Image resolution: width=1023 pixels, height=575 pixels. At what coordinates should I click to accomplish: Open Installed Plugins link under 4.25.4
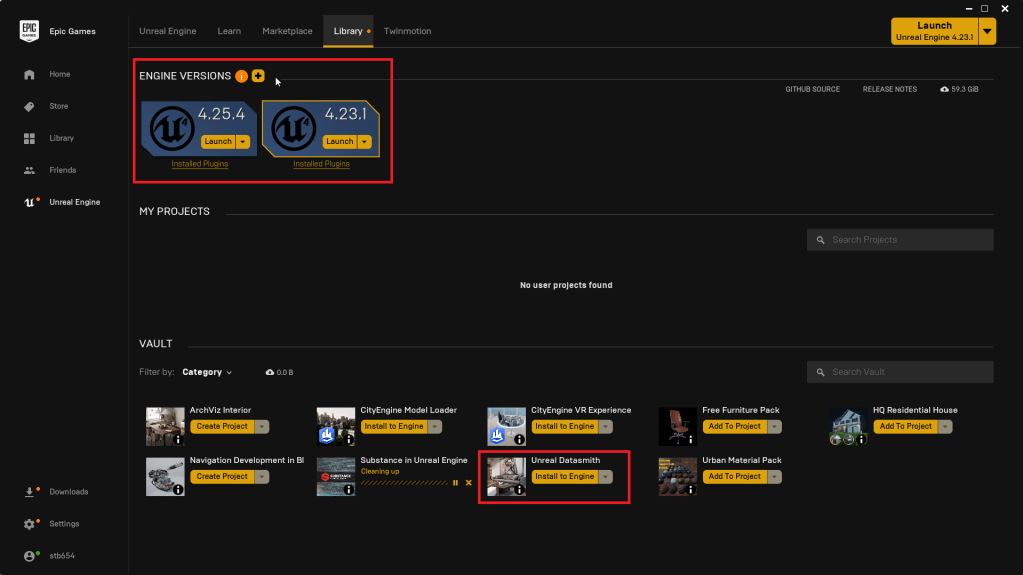click(x=200, y=164)
